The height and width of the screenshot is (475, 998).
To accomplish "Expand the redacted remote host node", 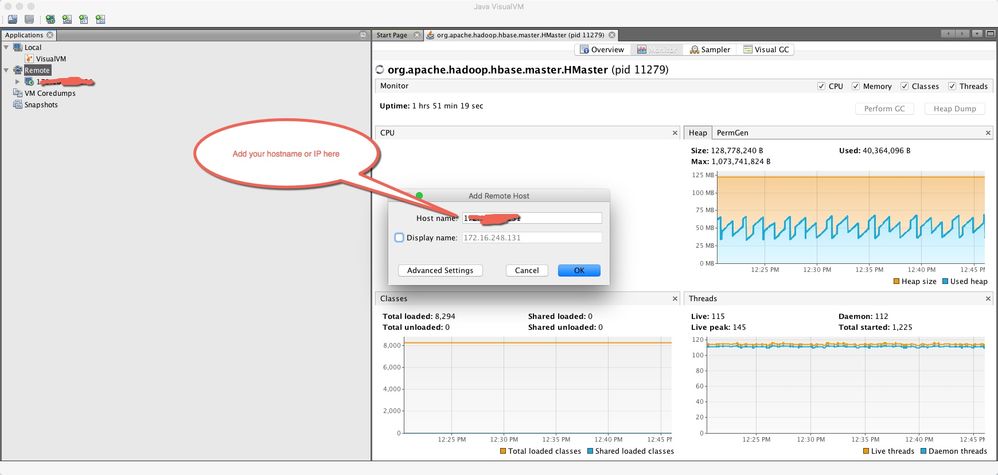I will tap(18, 82).
